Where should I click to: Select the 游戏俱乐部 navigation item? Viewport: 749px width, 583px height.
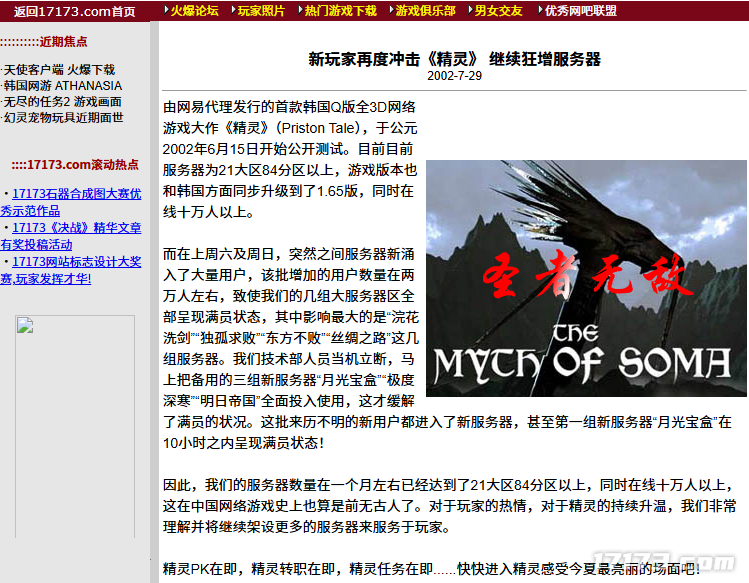point(425,11)
